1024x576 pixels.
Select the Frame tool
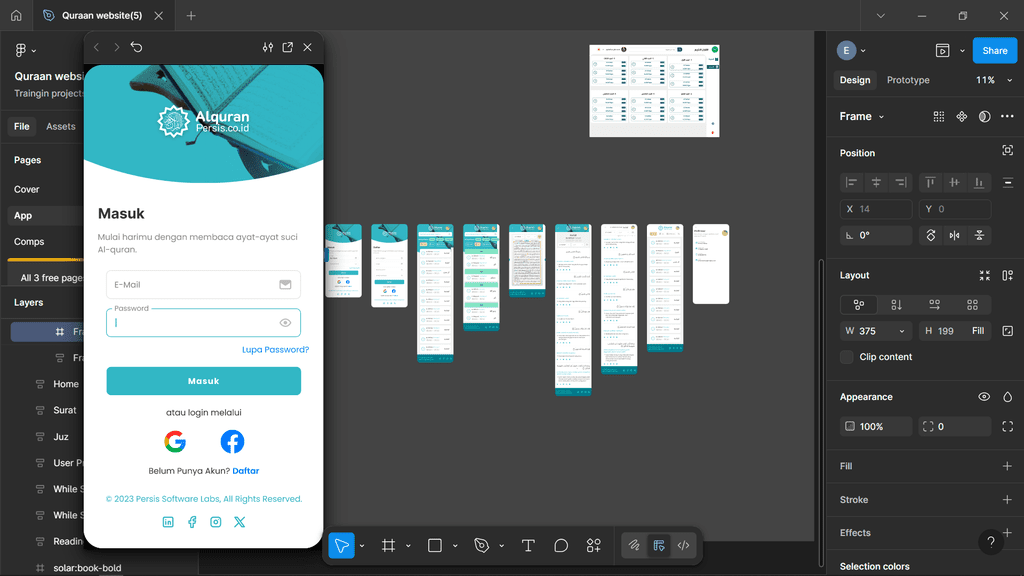point(389,545)
